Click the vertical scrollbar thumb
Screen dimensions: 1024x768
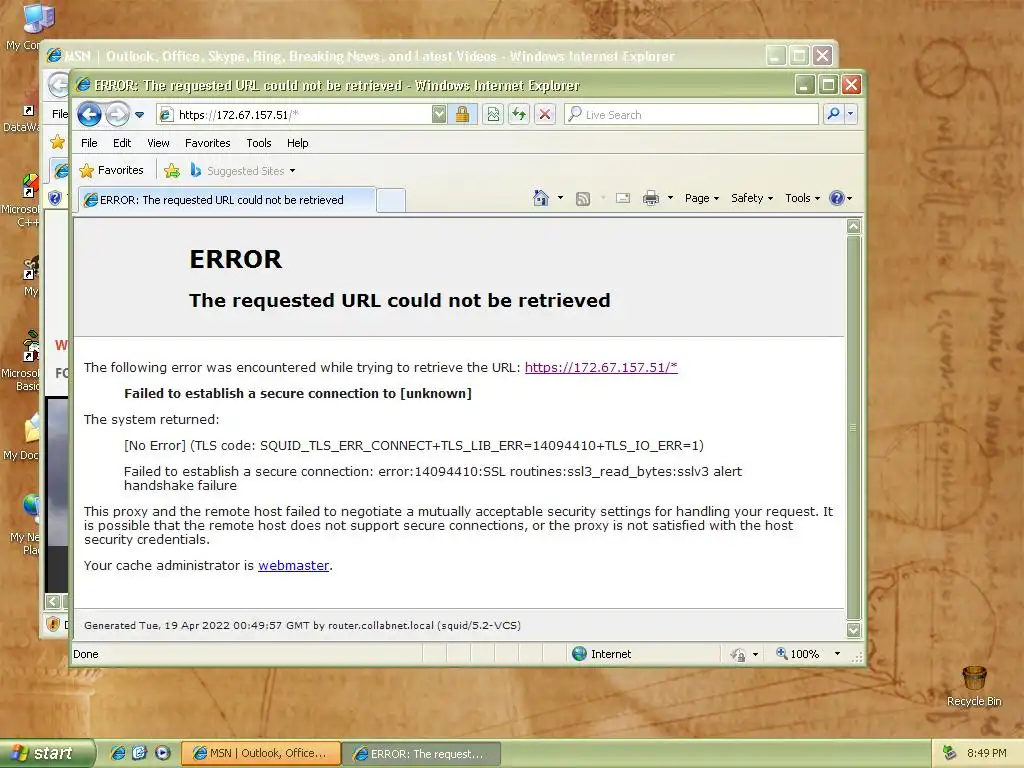coord(854,428)
